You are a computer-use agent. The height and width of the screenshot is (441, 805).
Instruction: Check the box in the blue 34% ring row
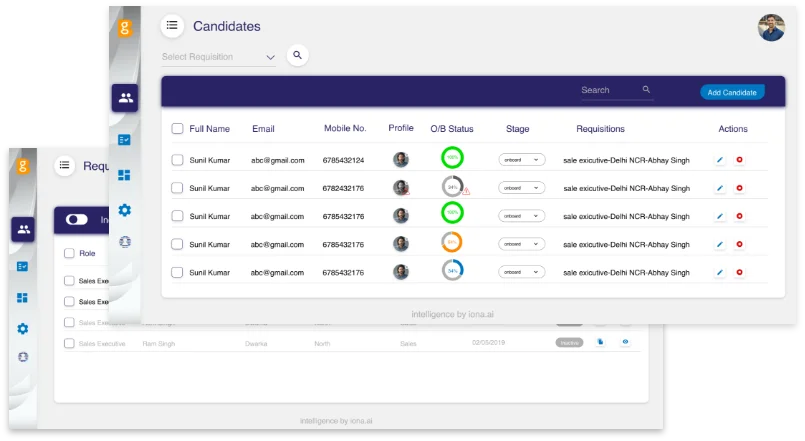177,272
